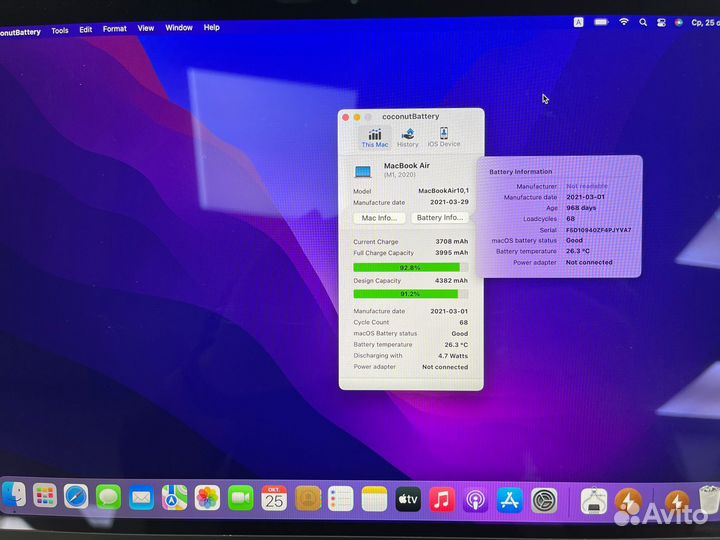This screenshot has width=720, height=540.
Task: Launch FaceTime from the Dock
Action: 241,498
